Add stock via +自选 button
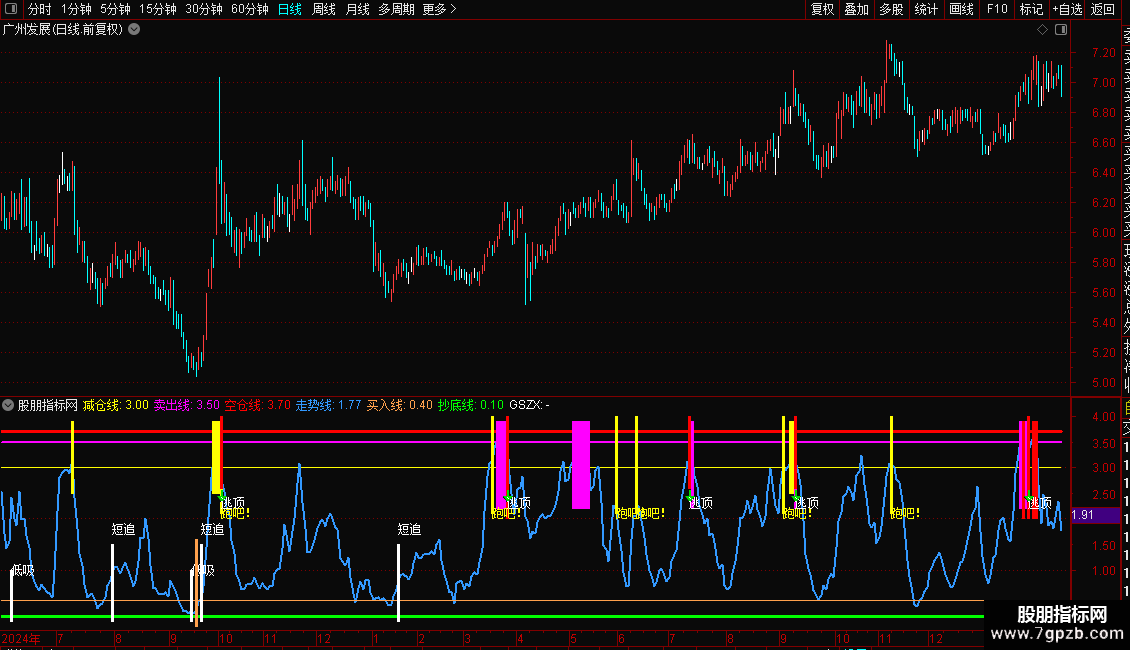 (1067, 9)
